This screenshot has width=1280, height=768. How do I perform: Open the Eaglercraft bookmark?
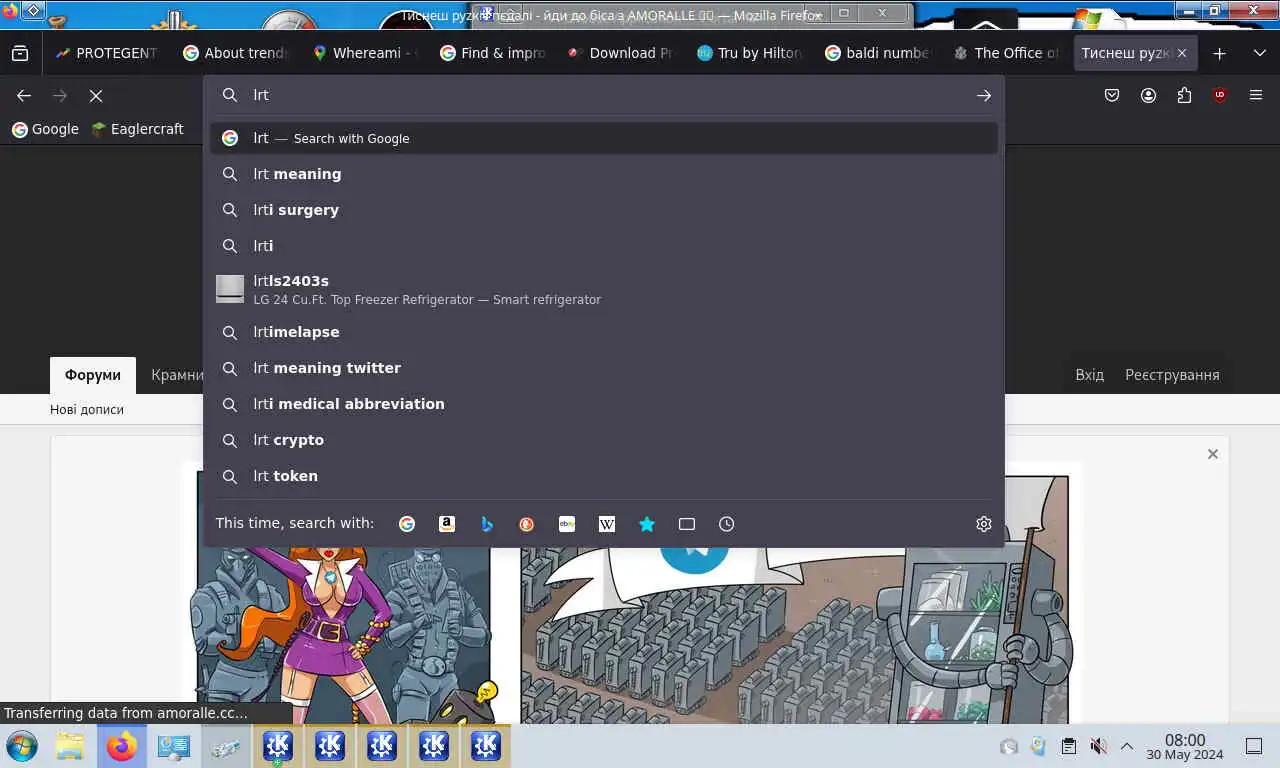point(138,129)
